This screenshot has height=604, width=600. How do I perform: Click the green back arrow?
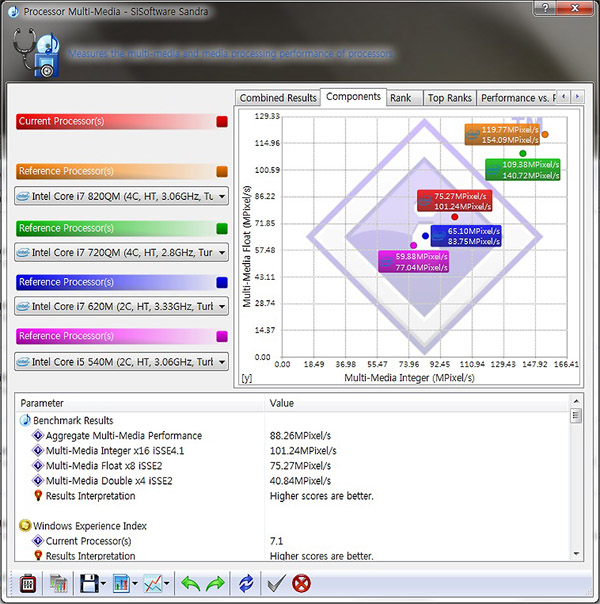coord(190,584)
